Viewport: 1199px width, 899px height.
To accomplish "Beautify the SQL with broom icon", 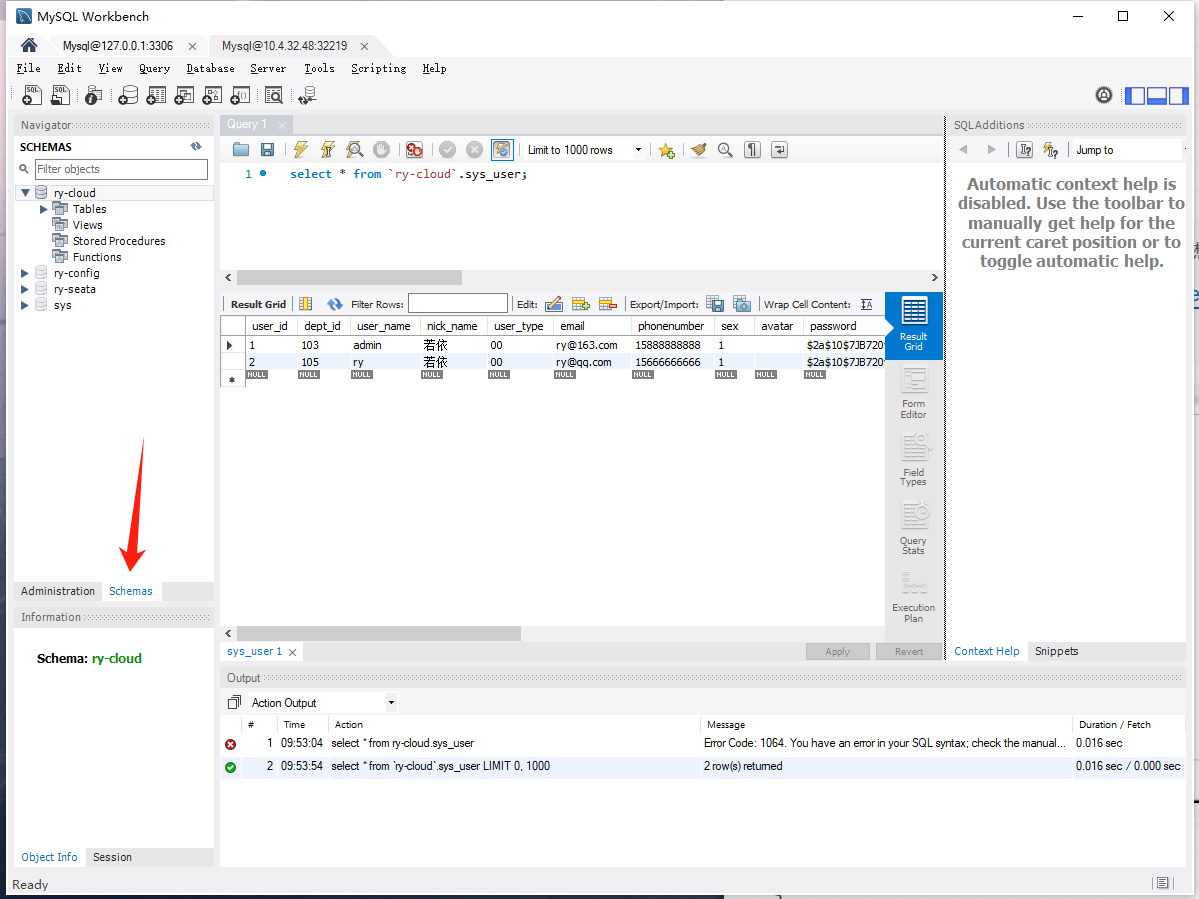I will coord(698,150).
